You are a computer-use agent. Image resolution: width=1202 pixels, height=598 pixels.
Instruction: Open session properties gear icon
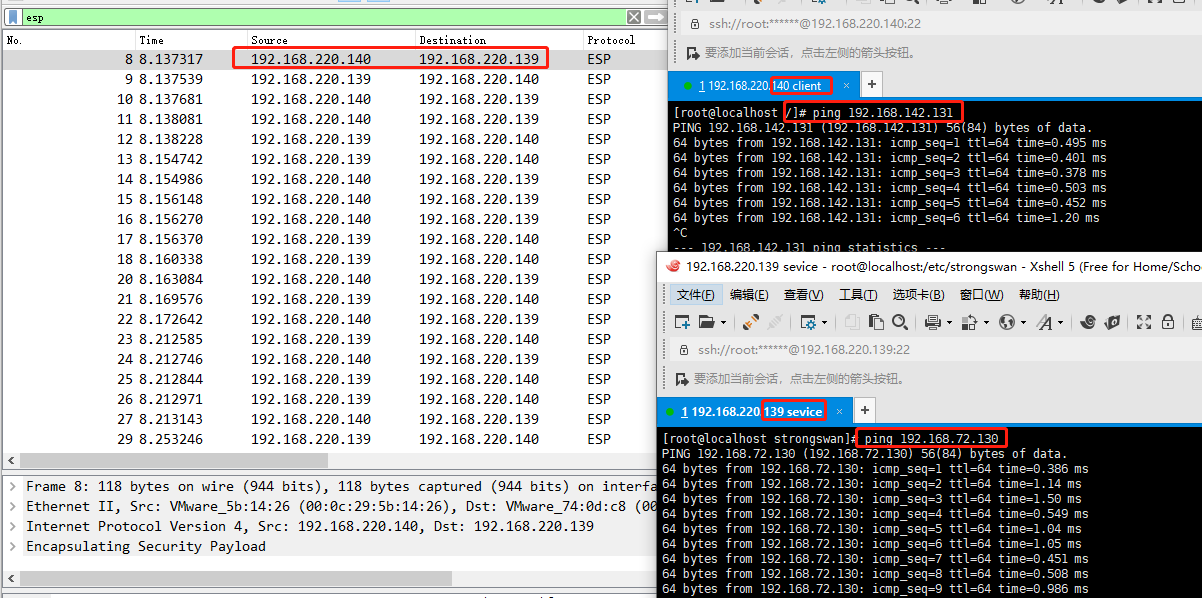(810, 322)
